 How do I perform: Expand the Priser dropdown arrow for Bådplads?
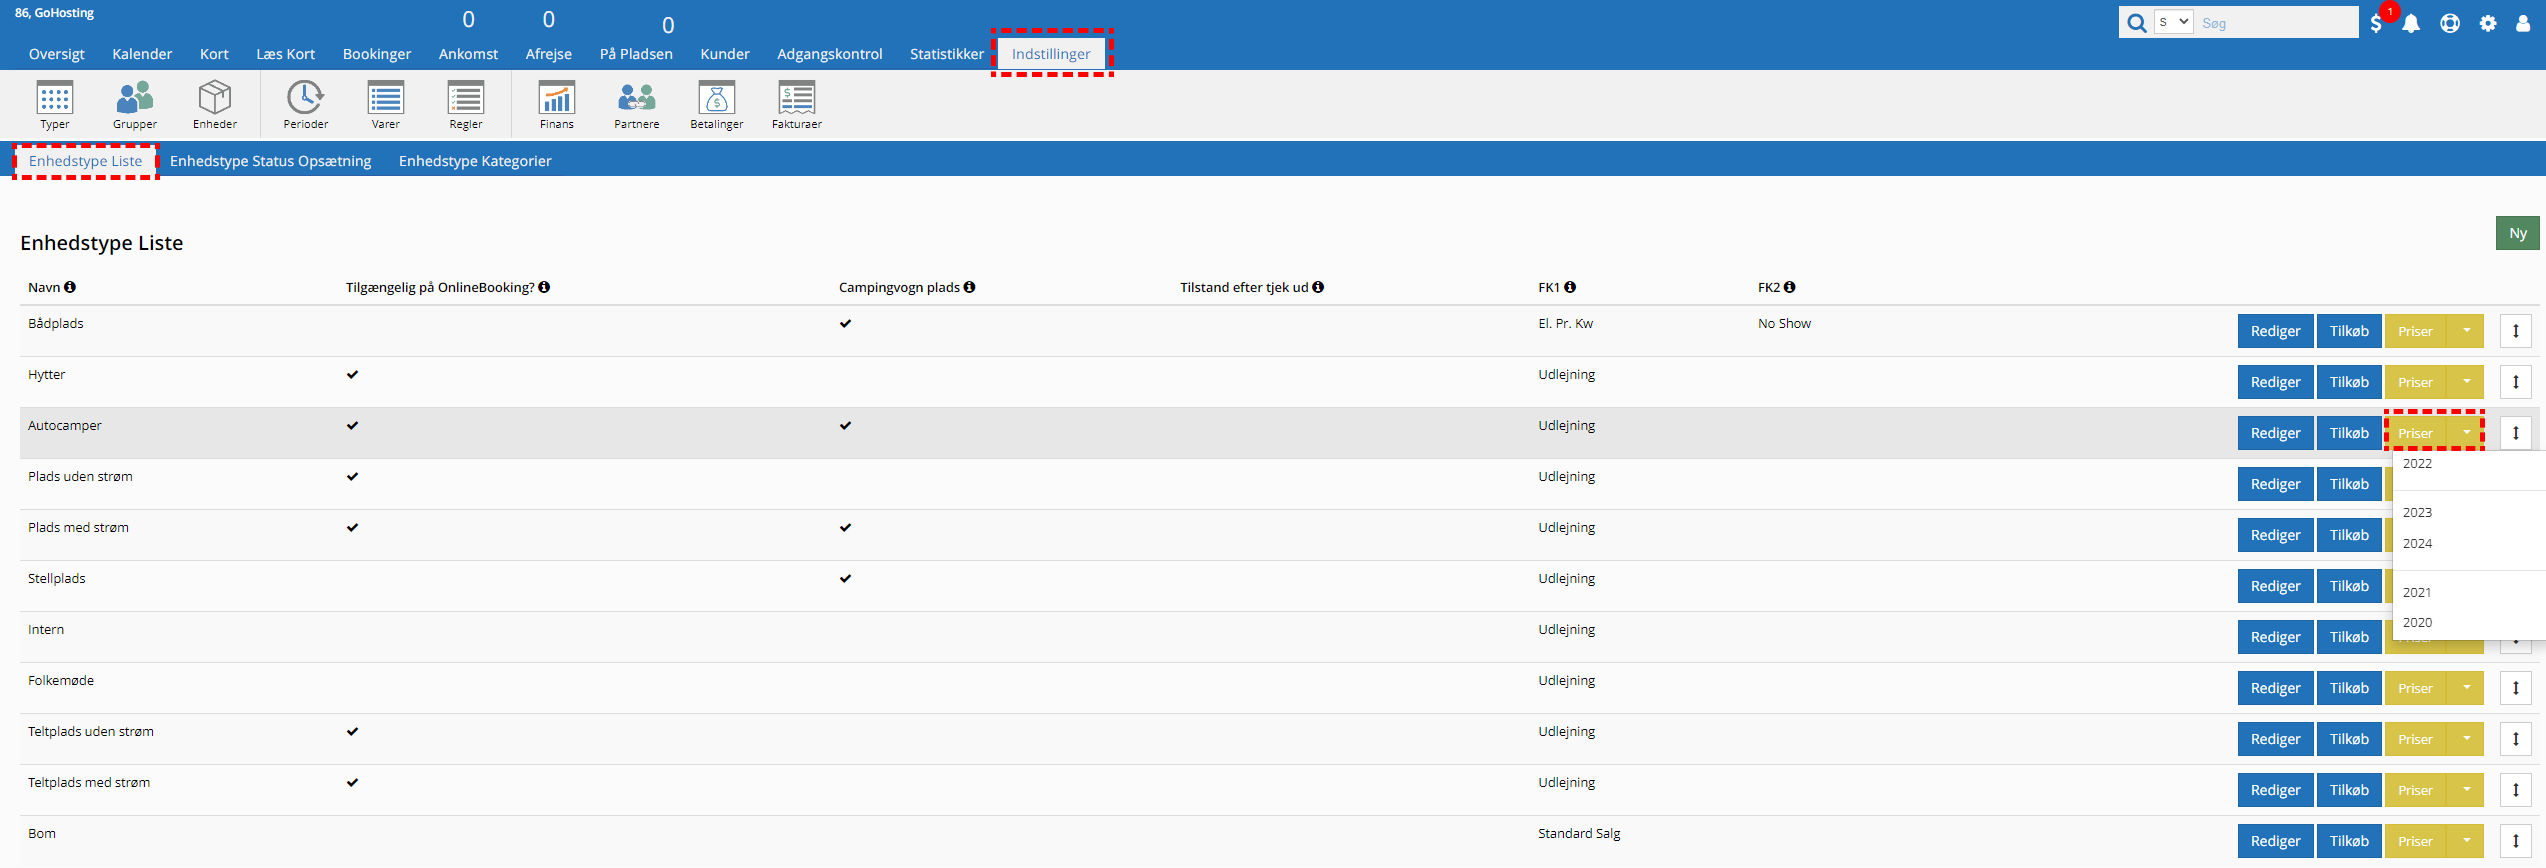coord(2466,331)
